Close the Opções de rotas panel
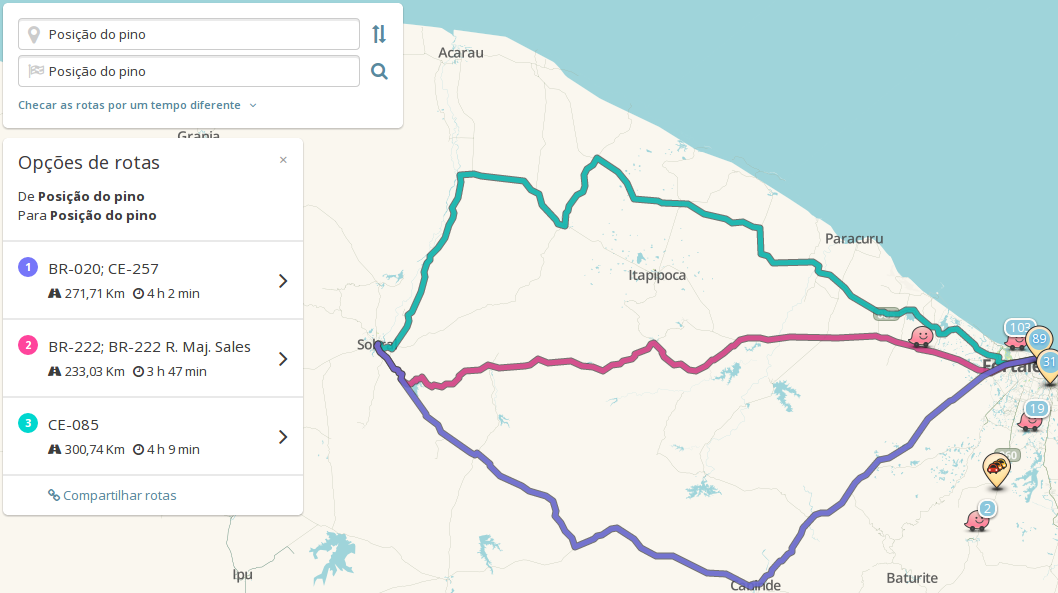The width and height of the screenshot is (1058, 593). 283,160
